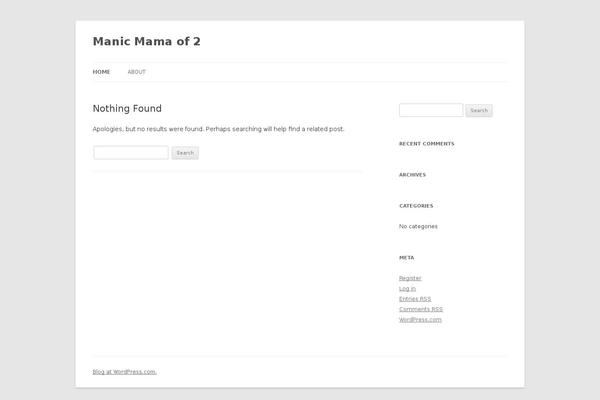Select the Nothing Found heading
600x400 pixels.
coord(127,109)
